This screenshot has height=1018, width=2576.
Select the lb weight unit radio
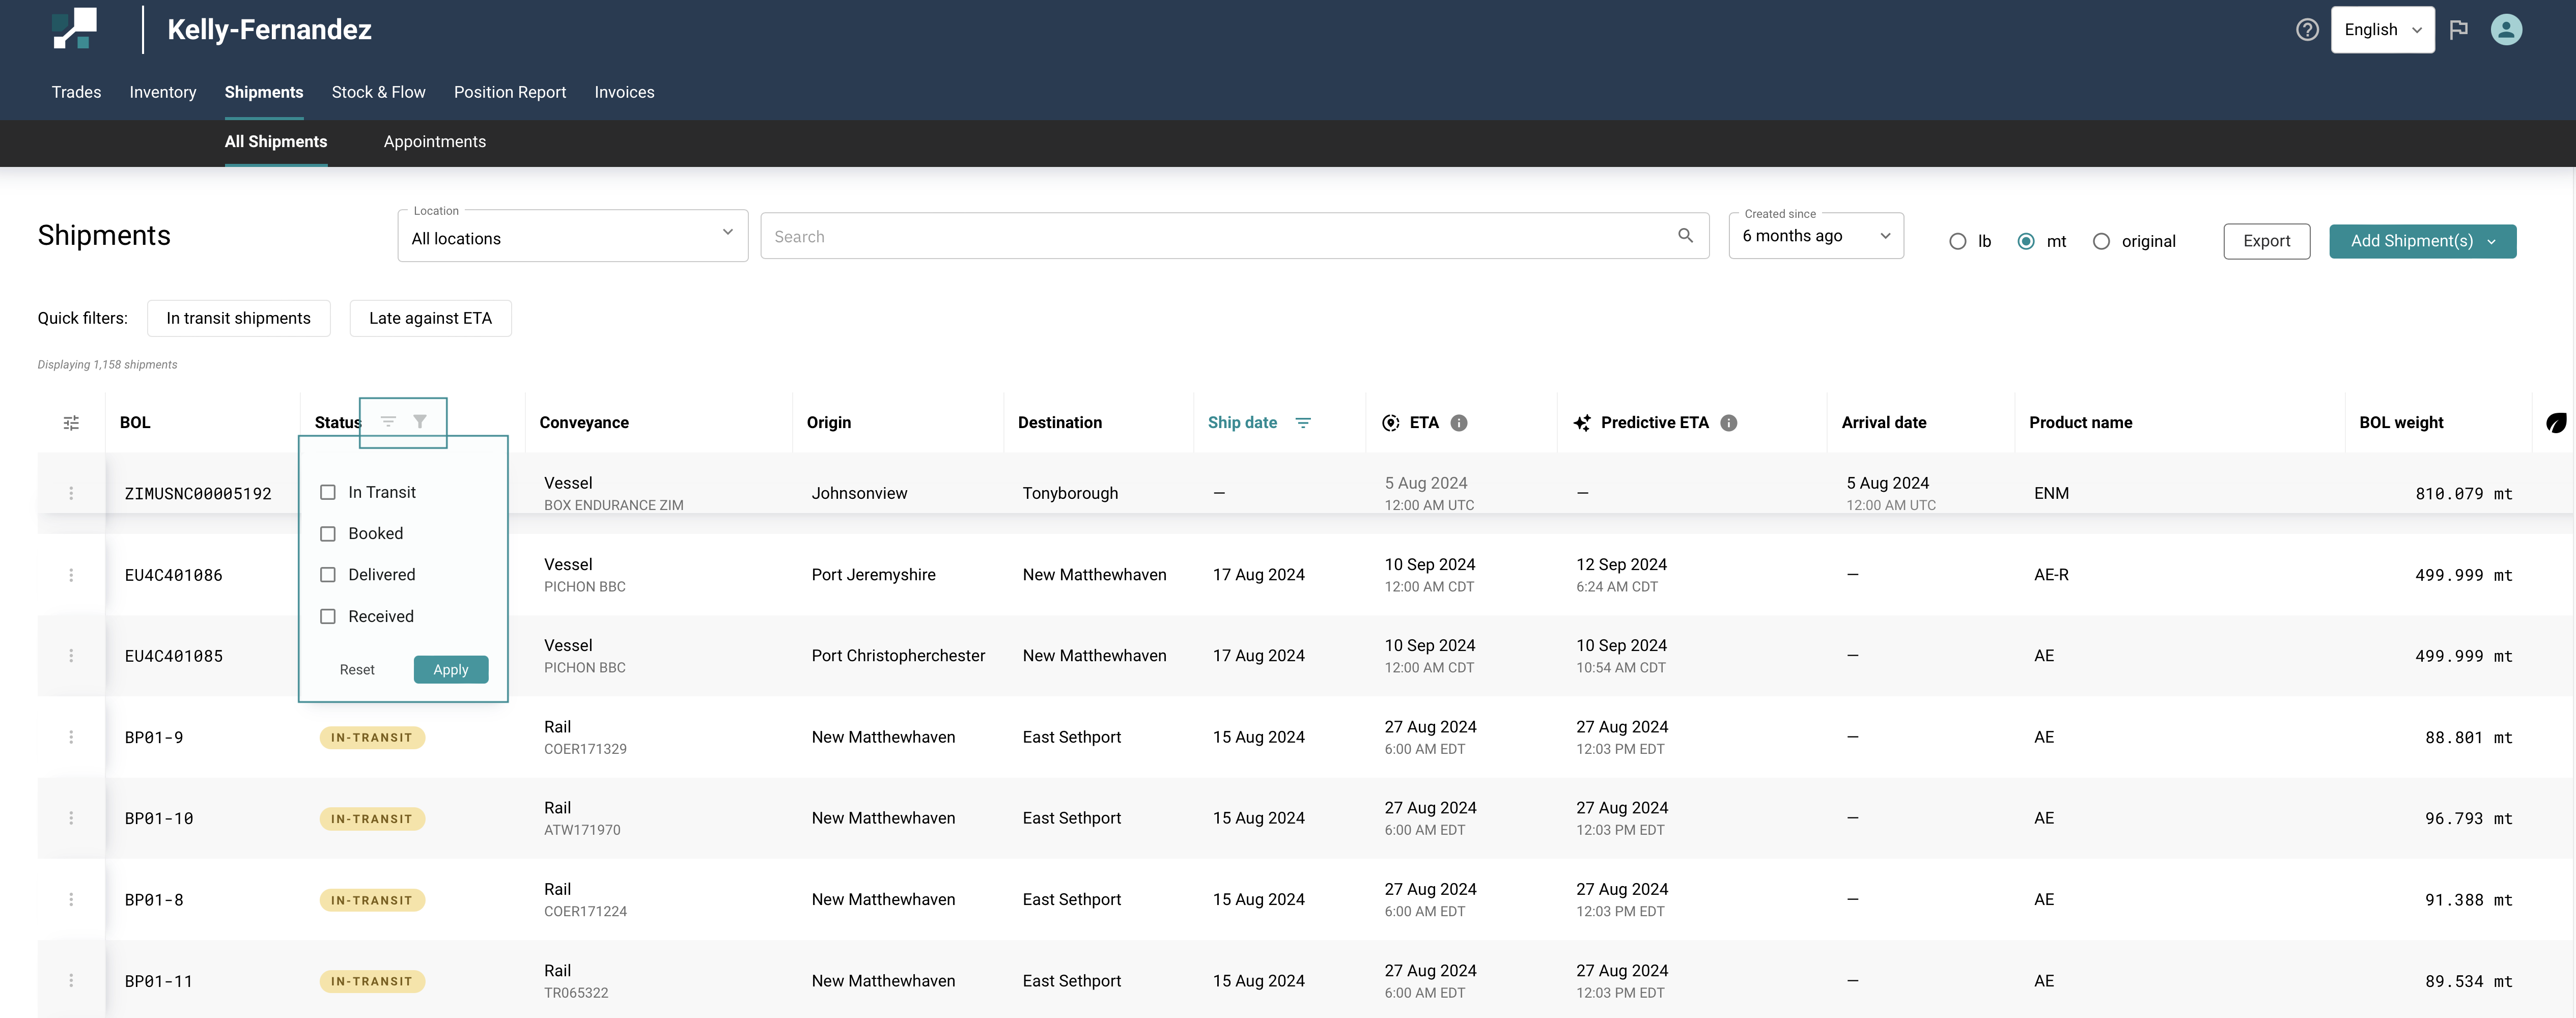(1958, 242)
